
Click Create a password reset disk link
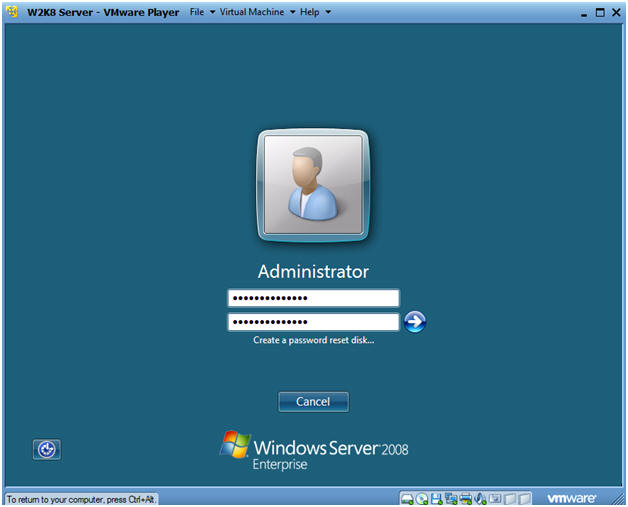[x=314, y=340]
